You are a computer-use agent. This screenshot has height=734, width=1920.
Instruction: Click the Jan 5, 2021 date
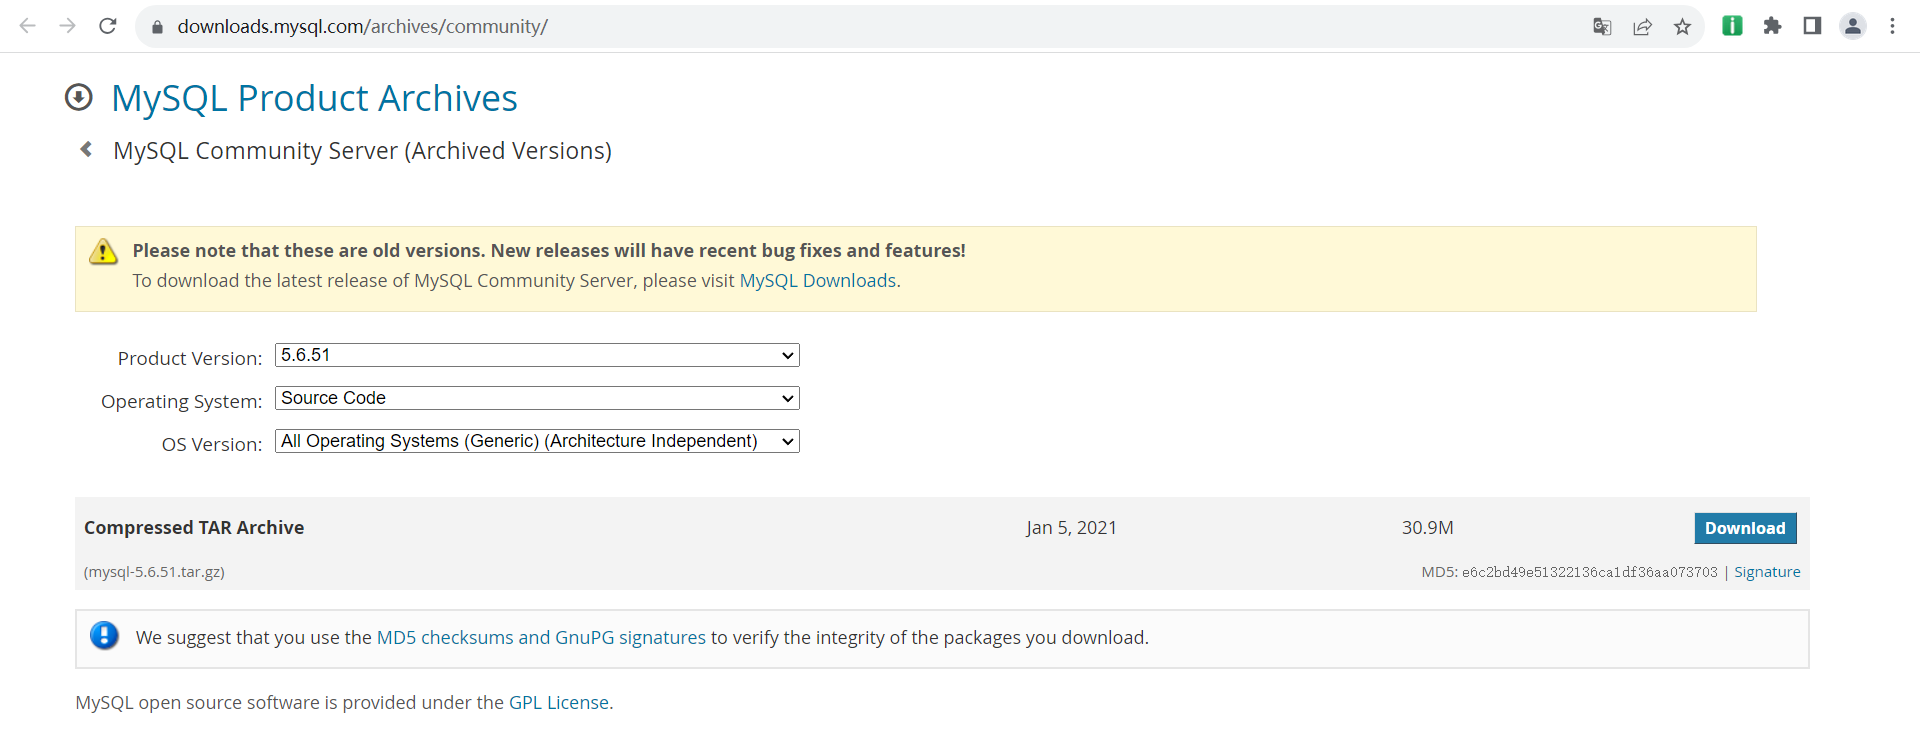tap(1071, 528)
